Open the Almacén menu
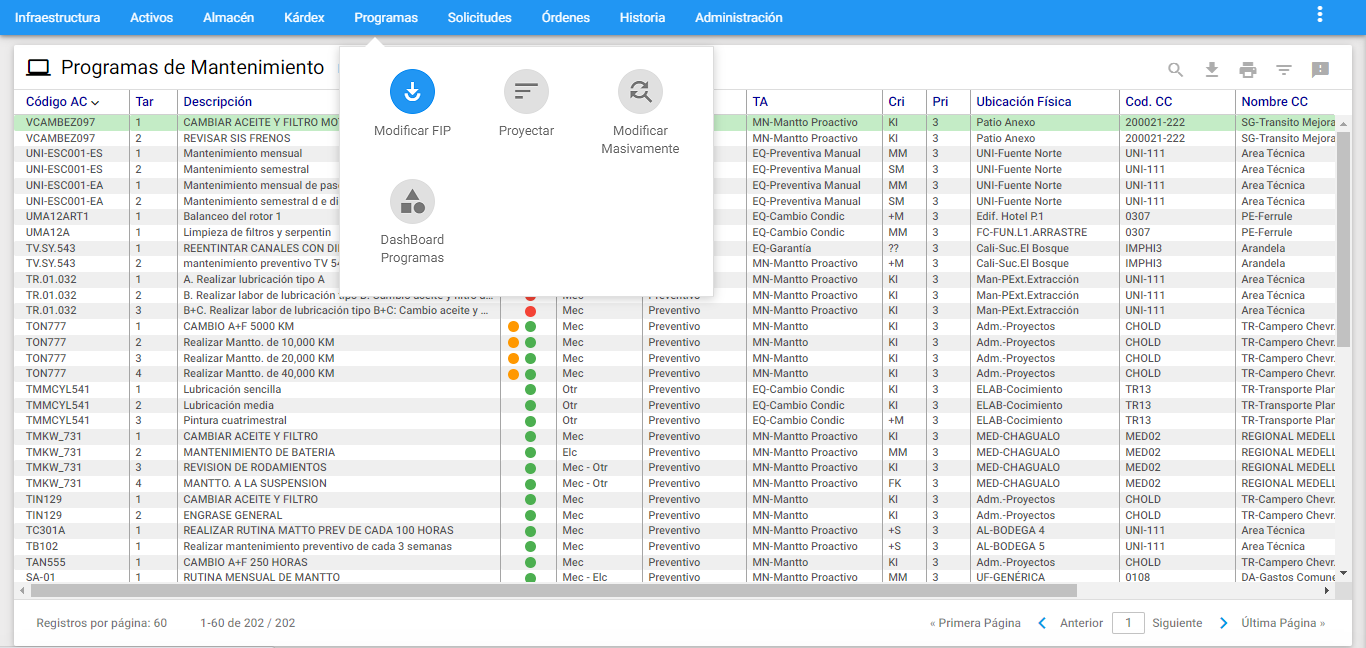This screenshot has height=648, width=1366. point(228,18)
